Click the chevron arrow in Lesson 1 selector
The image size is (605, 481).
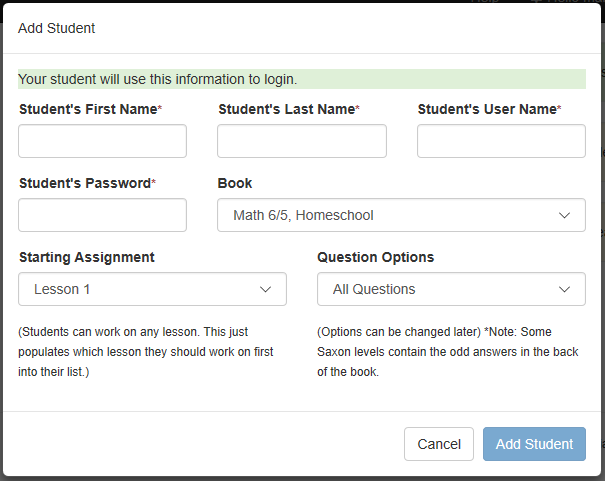[x=265, y=289]
